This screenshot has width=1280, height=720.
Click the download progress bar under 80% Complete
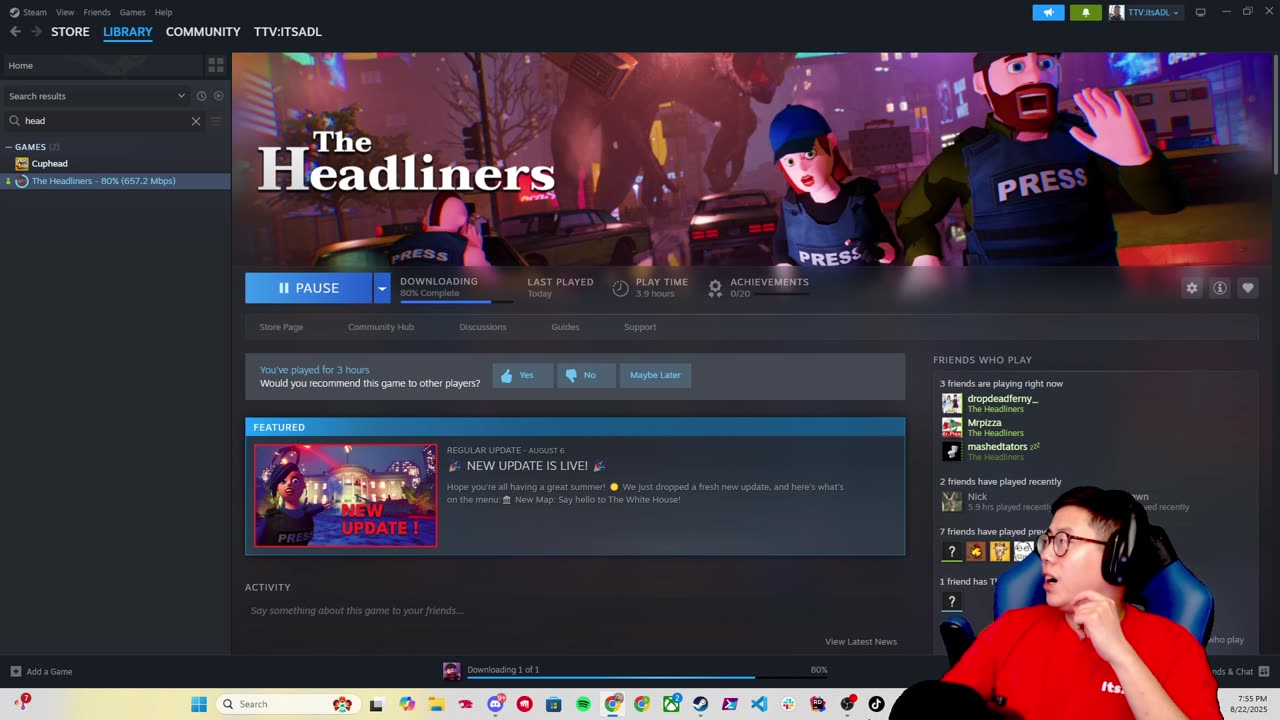(x=456, y=301)
